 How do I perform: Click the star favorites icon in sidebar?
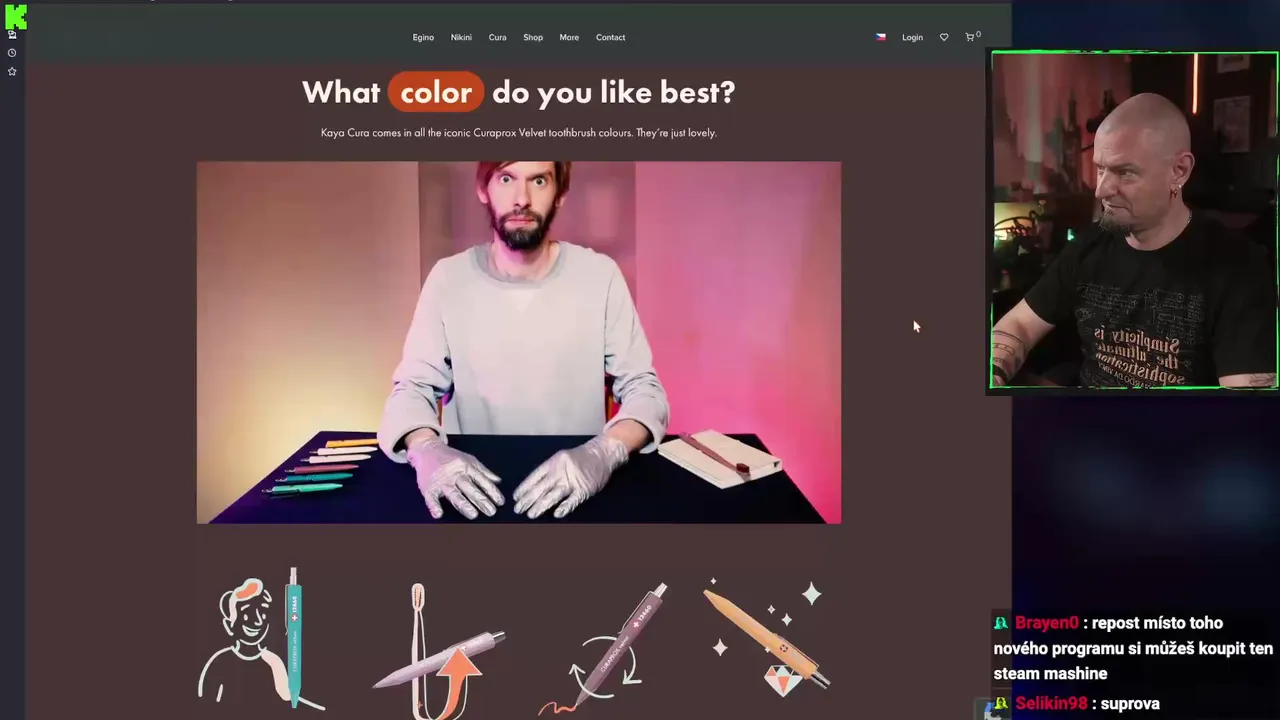tap(12, 71)
